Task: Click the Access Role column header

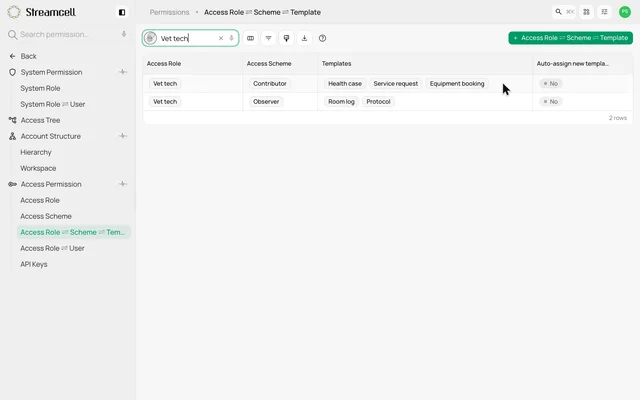Action: click(164, 63)
